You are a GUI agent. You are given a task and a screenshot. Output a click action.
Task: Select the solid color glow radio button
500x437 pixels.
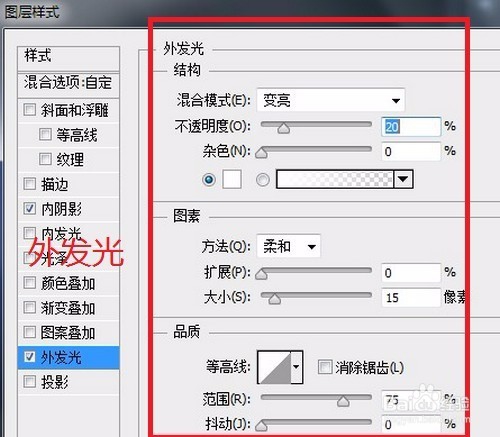tap(209, 180)
